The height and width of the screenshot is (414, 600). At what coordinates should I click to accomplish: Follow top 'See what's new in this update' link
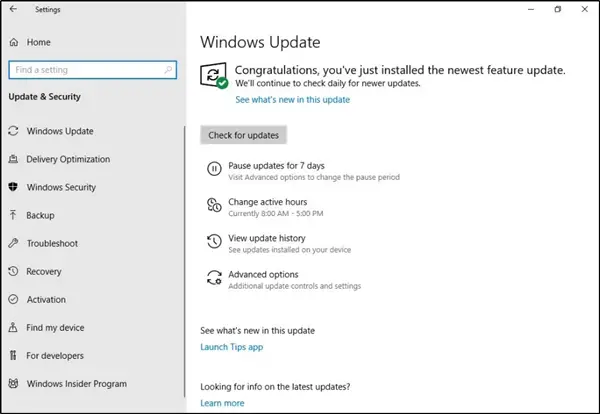pyautogui.click(x=293, y=99)
